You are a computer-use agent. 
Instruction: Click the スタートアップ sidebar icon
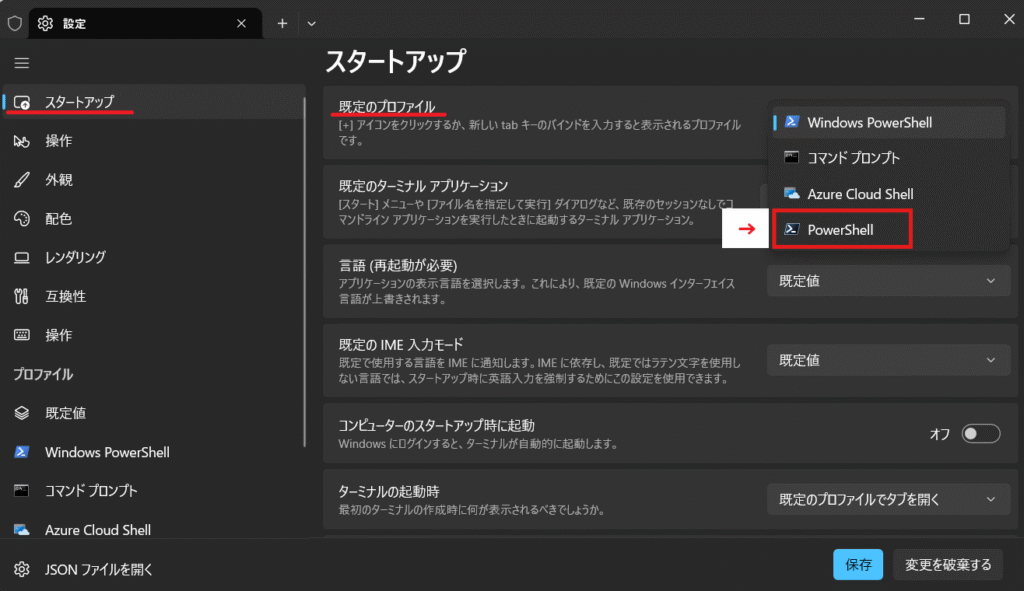22,103
